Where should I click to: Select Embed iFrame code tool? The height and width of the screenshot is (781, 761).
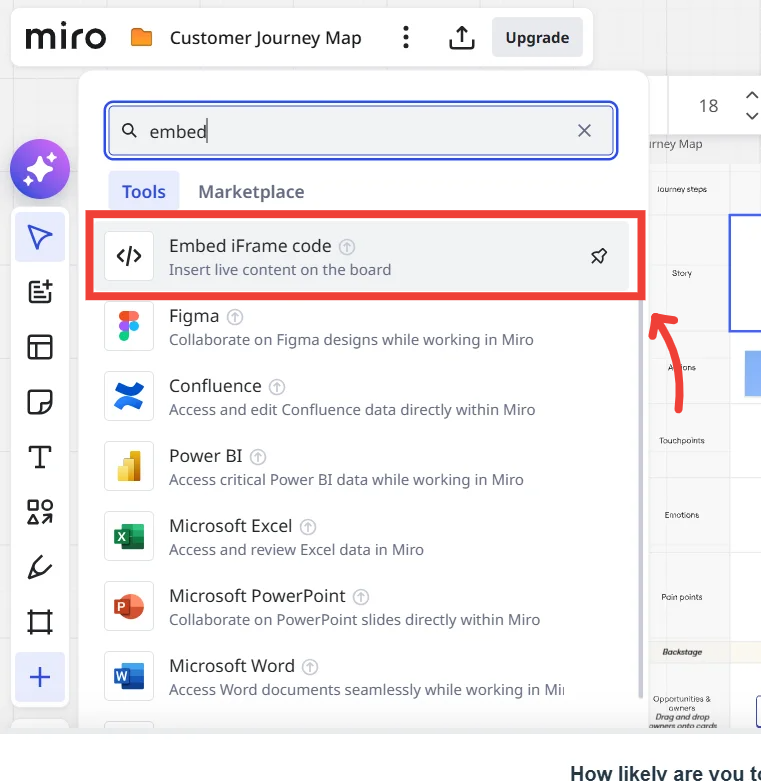point(361,256)
